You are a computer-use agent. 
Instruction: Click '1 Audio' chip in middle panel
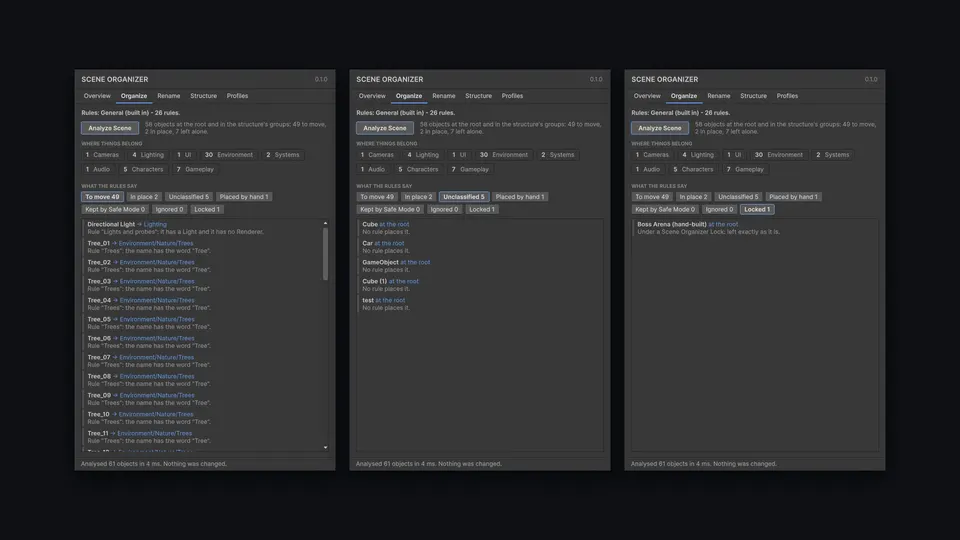[x=373, y=169]
